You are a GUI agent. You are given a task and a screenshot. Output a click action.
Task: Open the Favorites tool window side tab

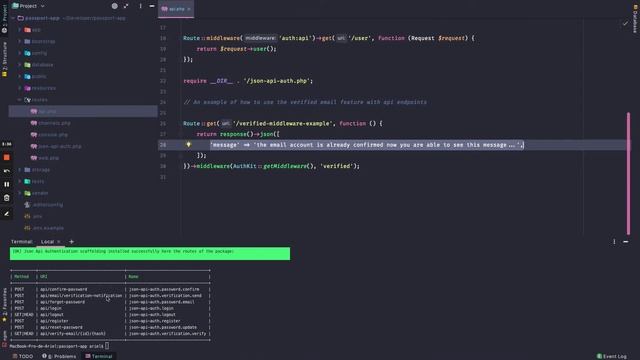[x=4, y=304]
